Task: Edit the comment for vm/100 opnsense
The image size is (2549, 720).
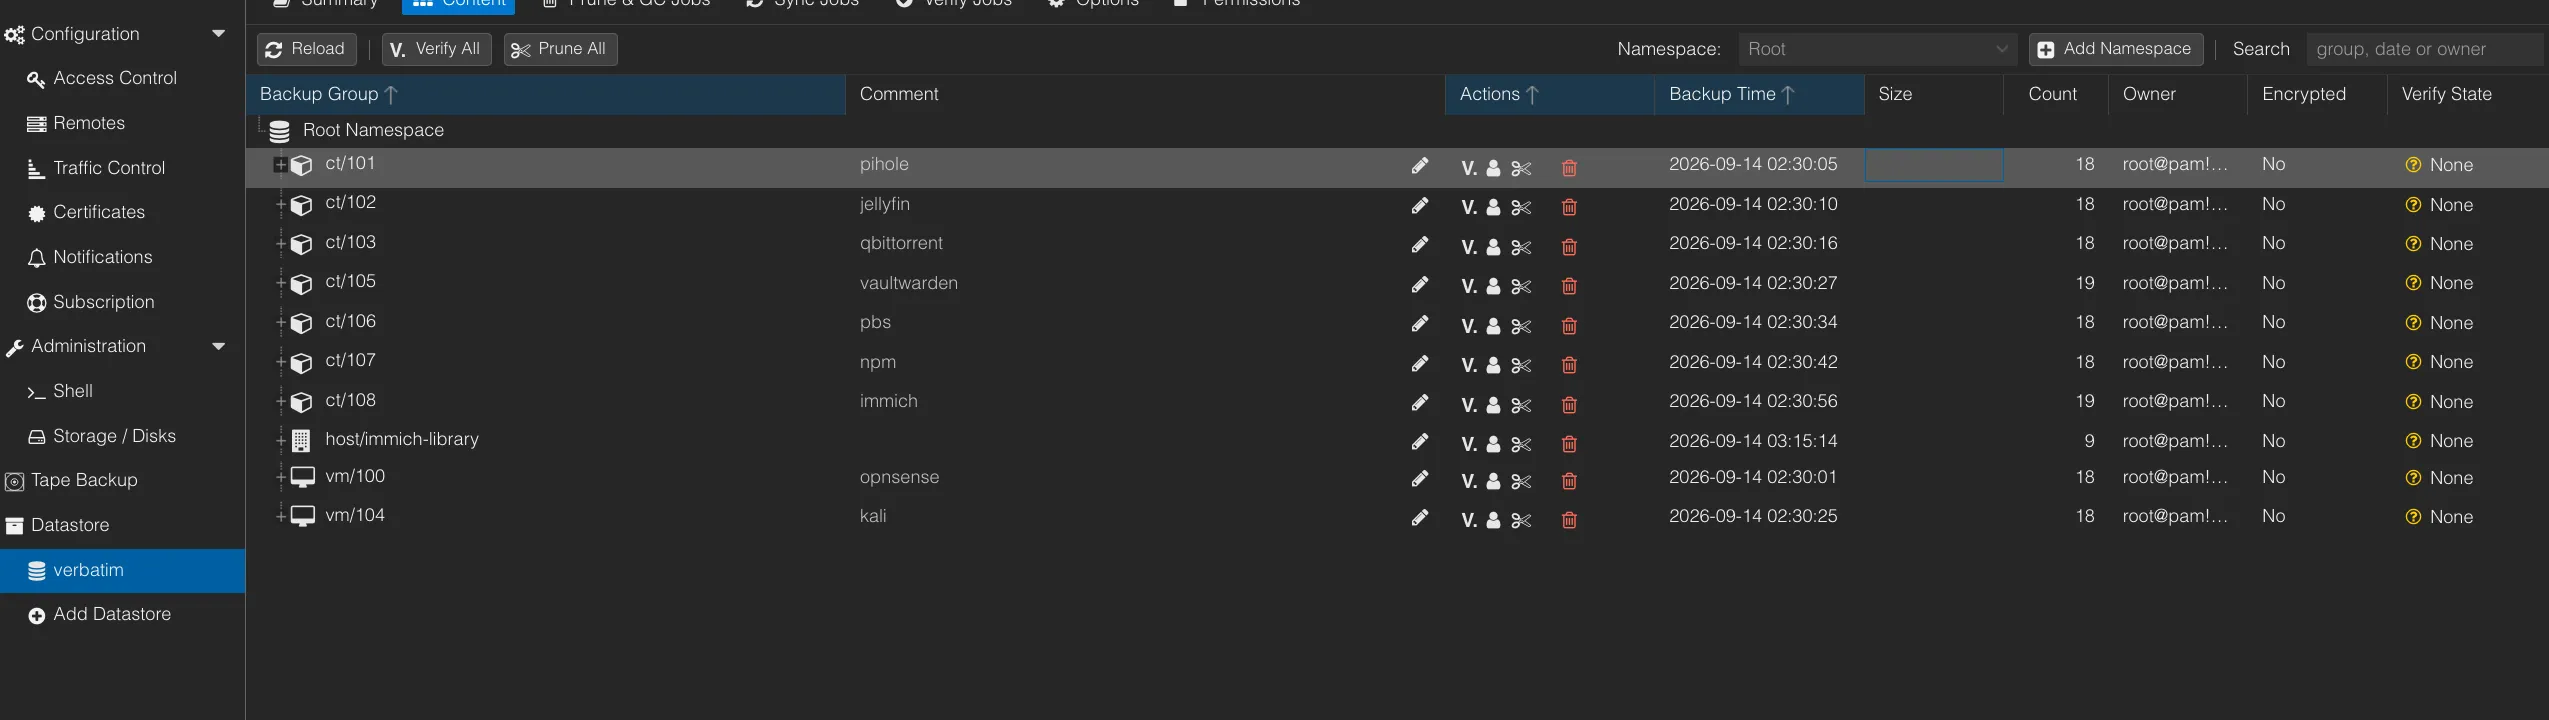Action: (1419, 479)
